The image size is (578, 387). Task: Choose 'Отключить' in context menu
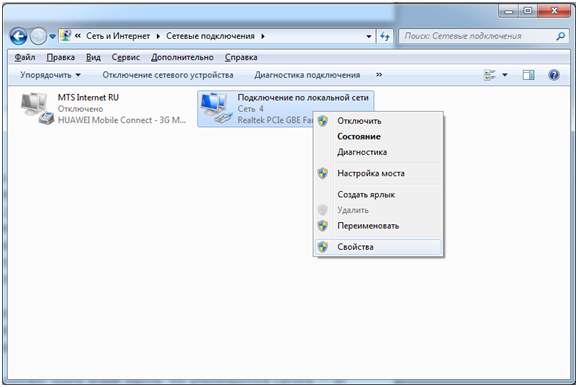pos(378,121)
